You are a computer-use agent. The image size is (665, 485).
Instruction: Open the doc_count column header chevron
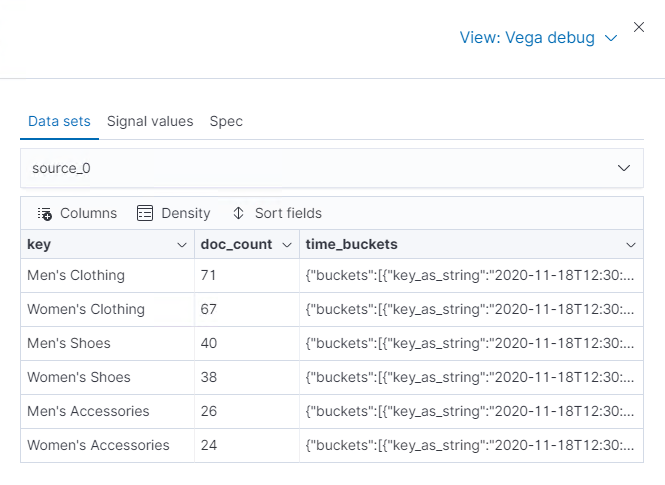(x=286, y=245)
